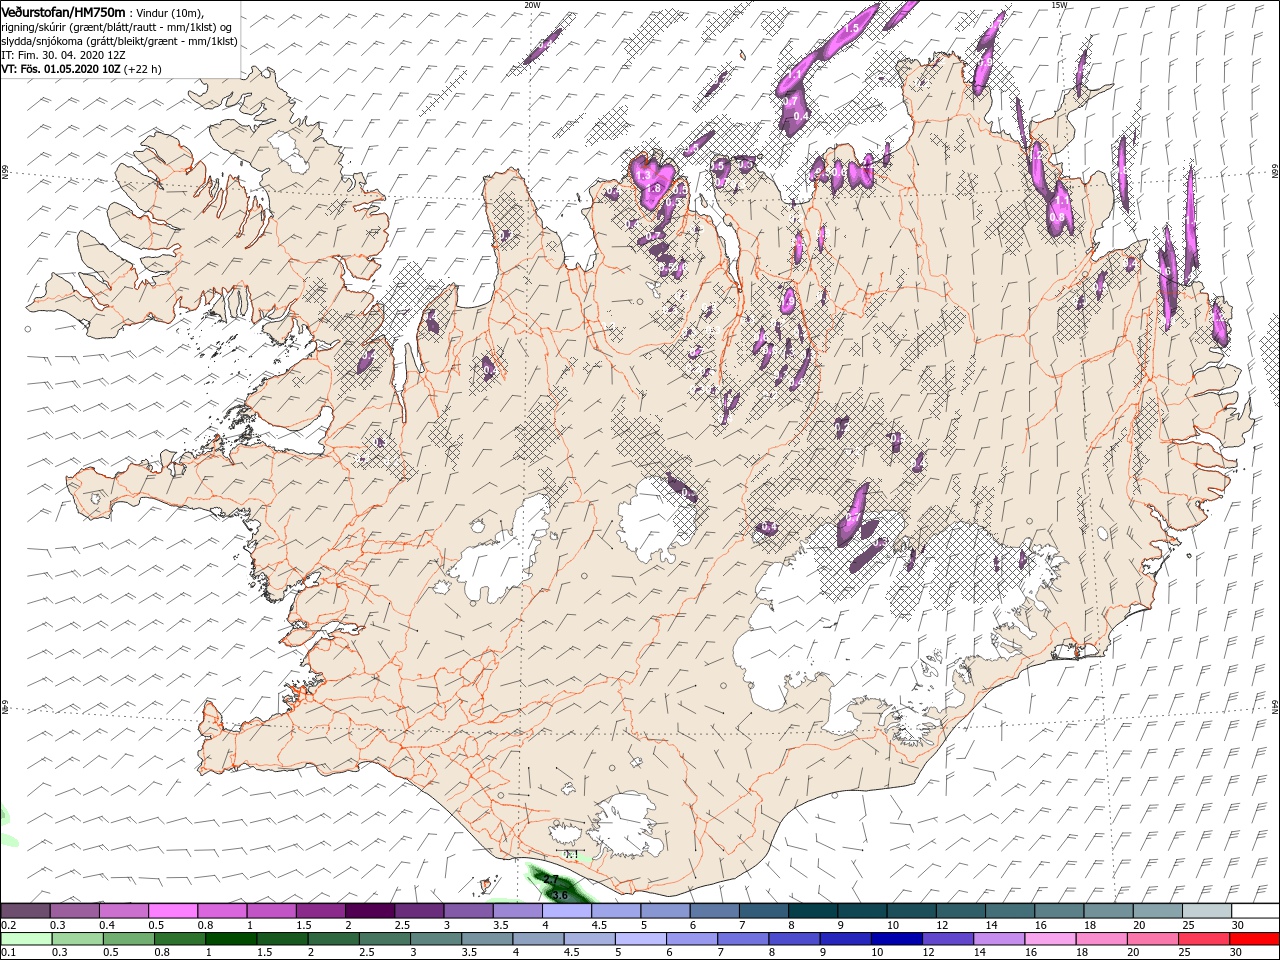The image size is (1280, 960).
Task: Pick the blue 8 rain scale swatch
Action: (x=793, y=938)
